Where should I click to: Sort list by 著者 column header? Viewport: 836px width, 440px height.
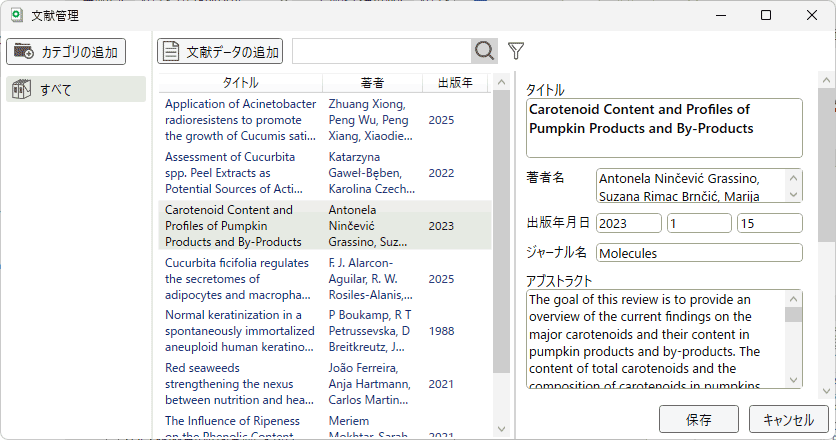[x=372, y=82]
